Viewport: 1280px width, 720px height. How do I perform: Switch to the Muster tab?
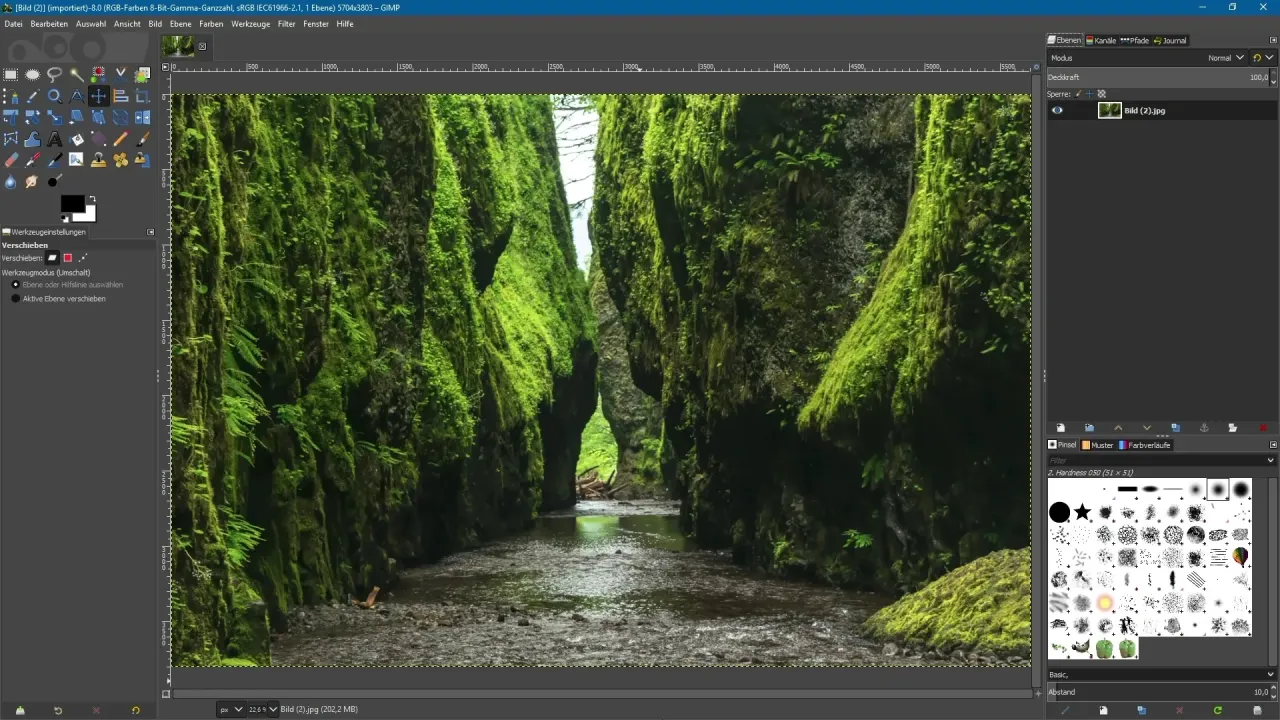tap(1098, 445)
